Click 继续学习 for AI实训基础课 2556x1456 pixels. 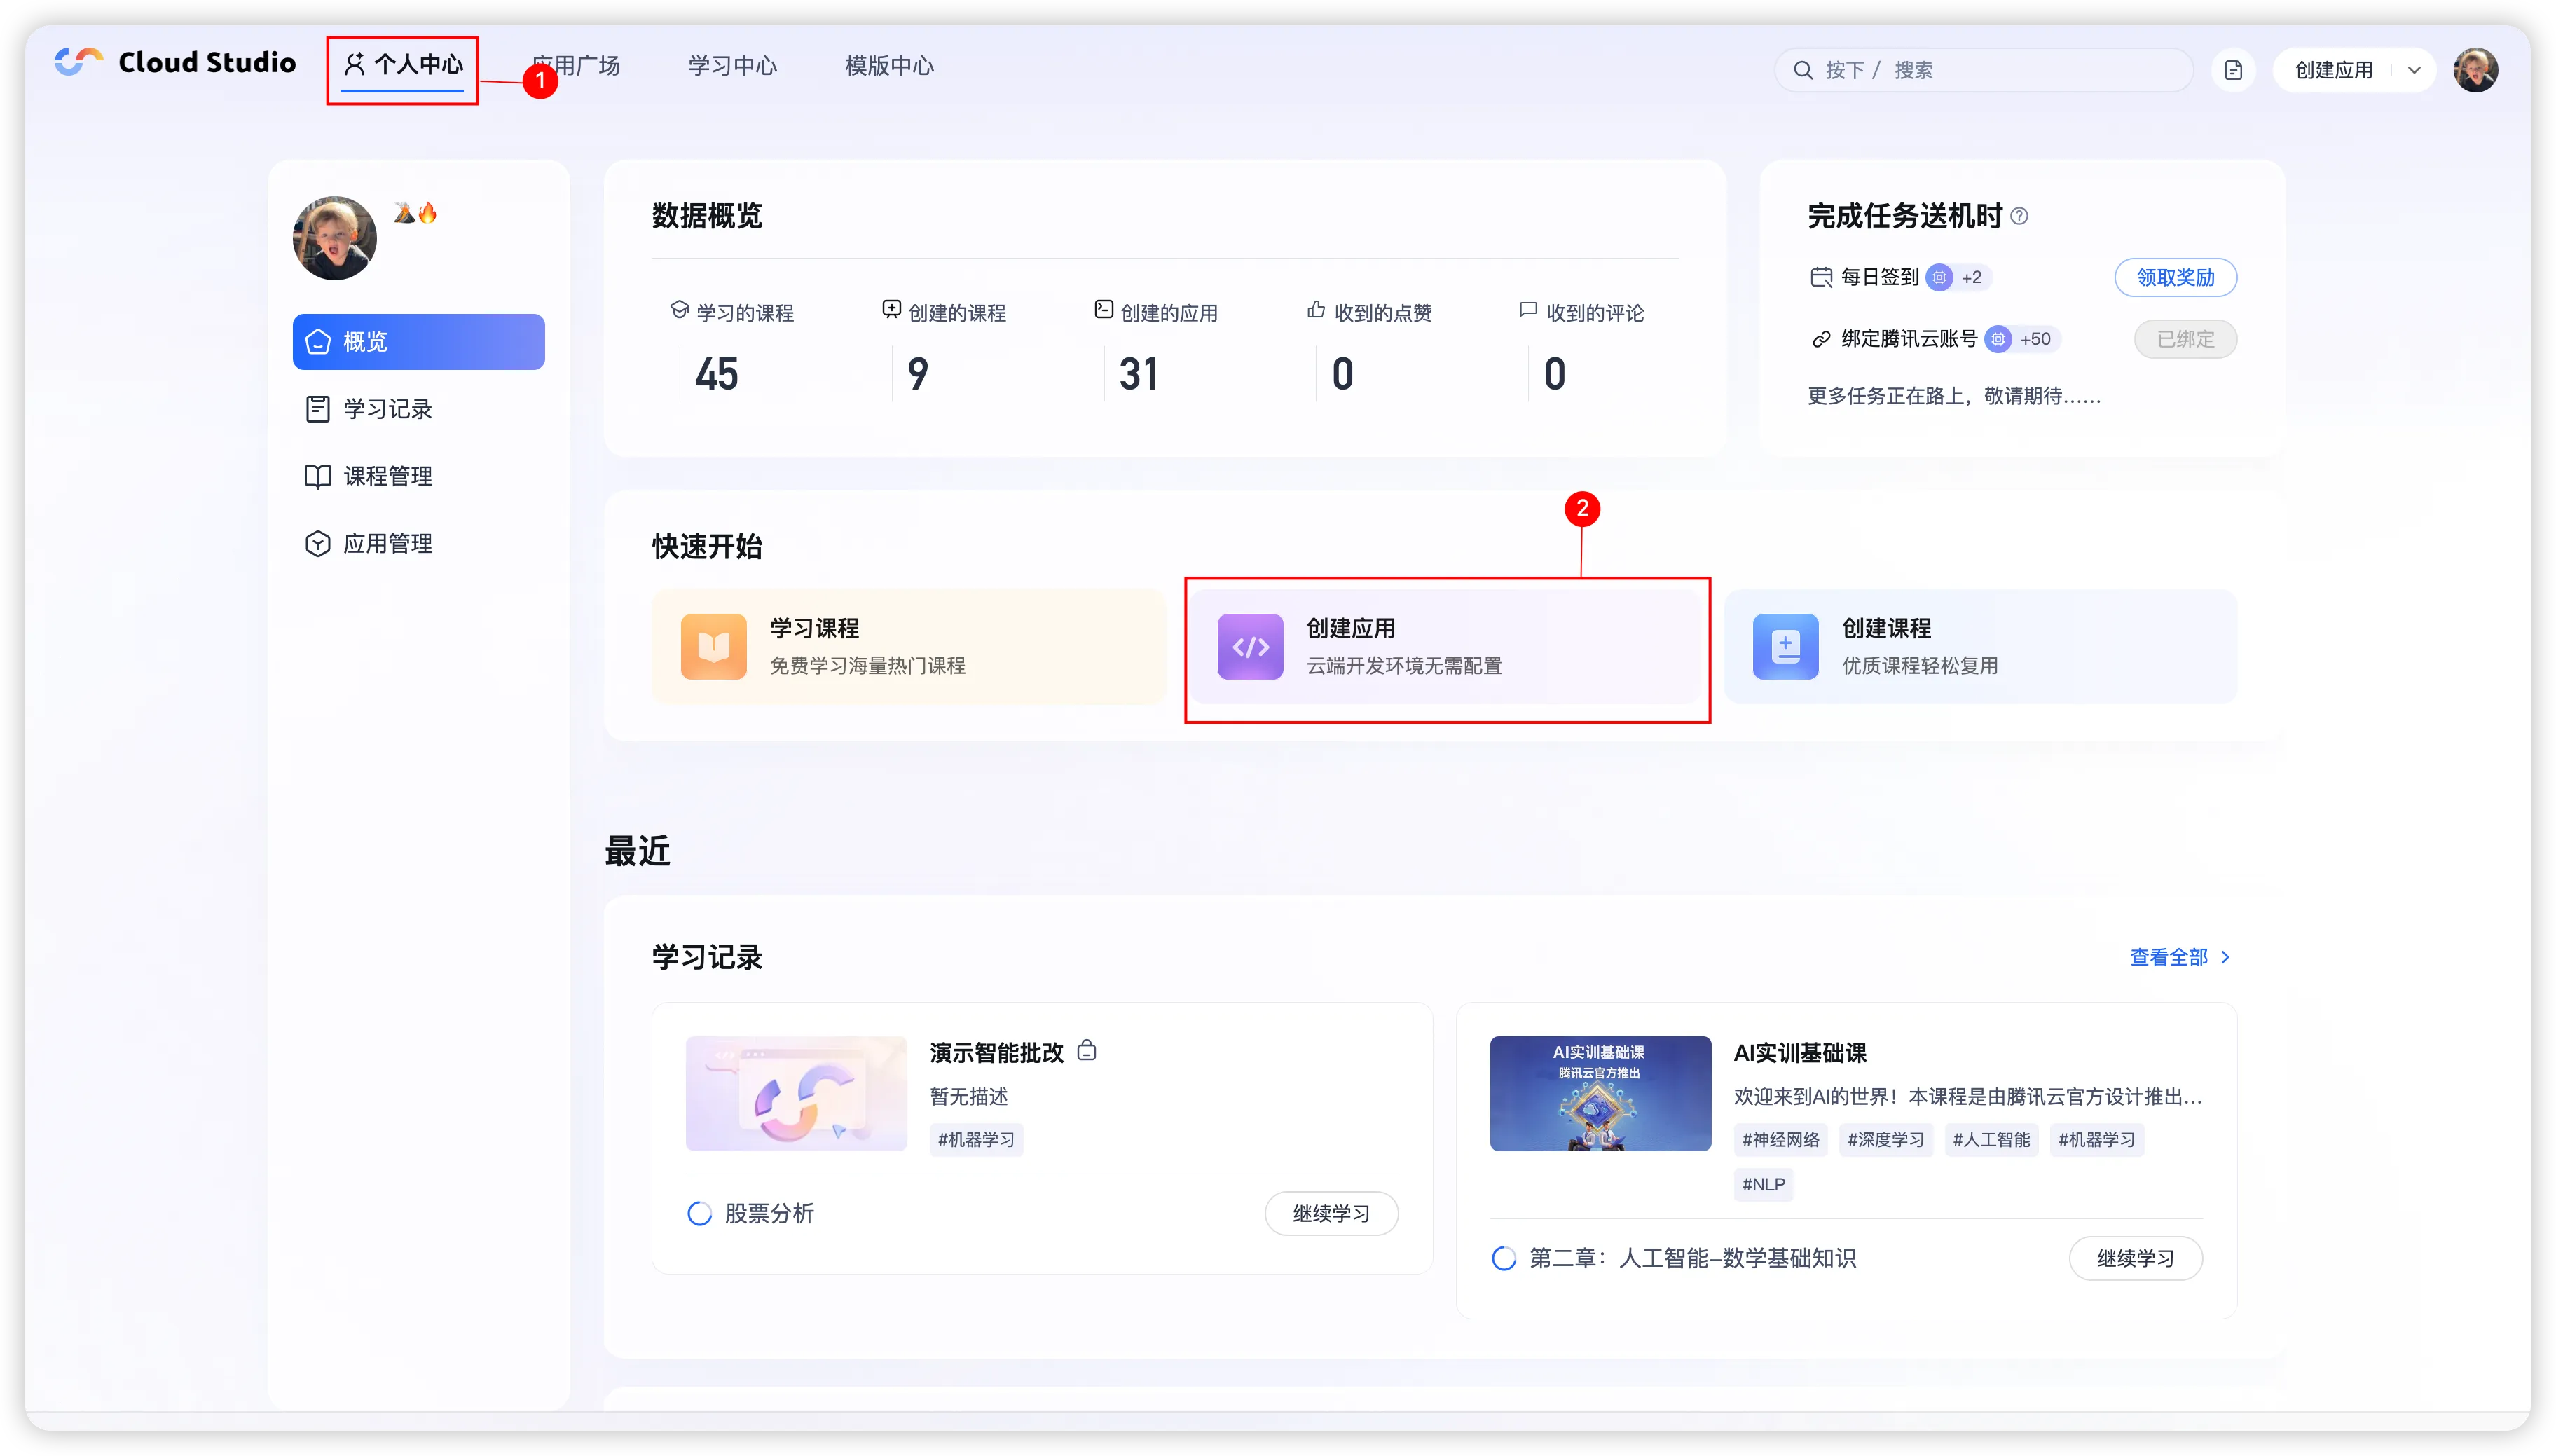[x=2135, y=1258]
